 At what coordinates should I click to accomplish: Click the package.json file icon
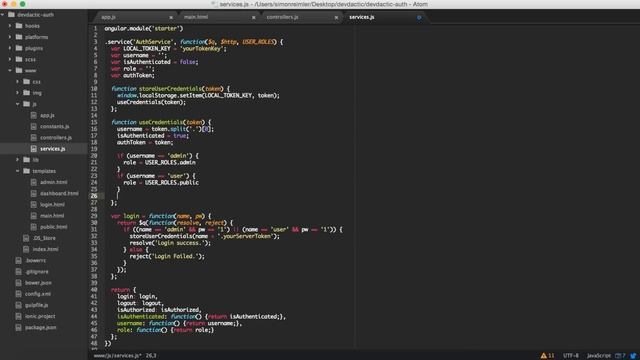click(18, 327)
